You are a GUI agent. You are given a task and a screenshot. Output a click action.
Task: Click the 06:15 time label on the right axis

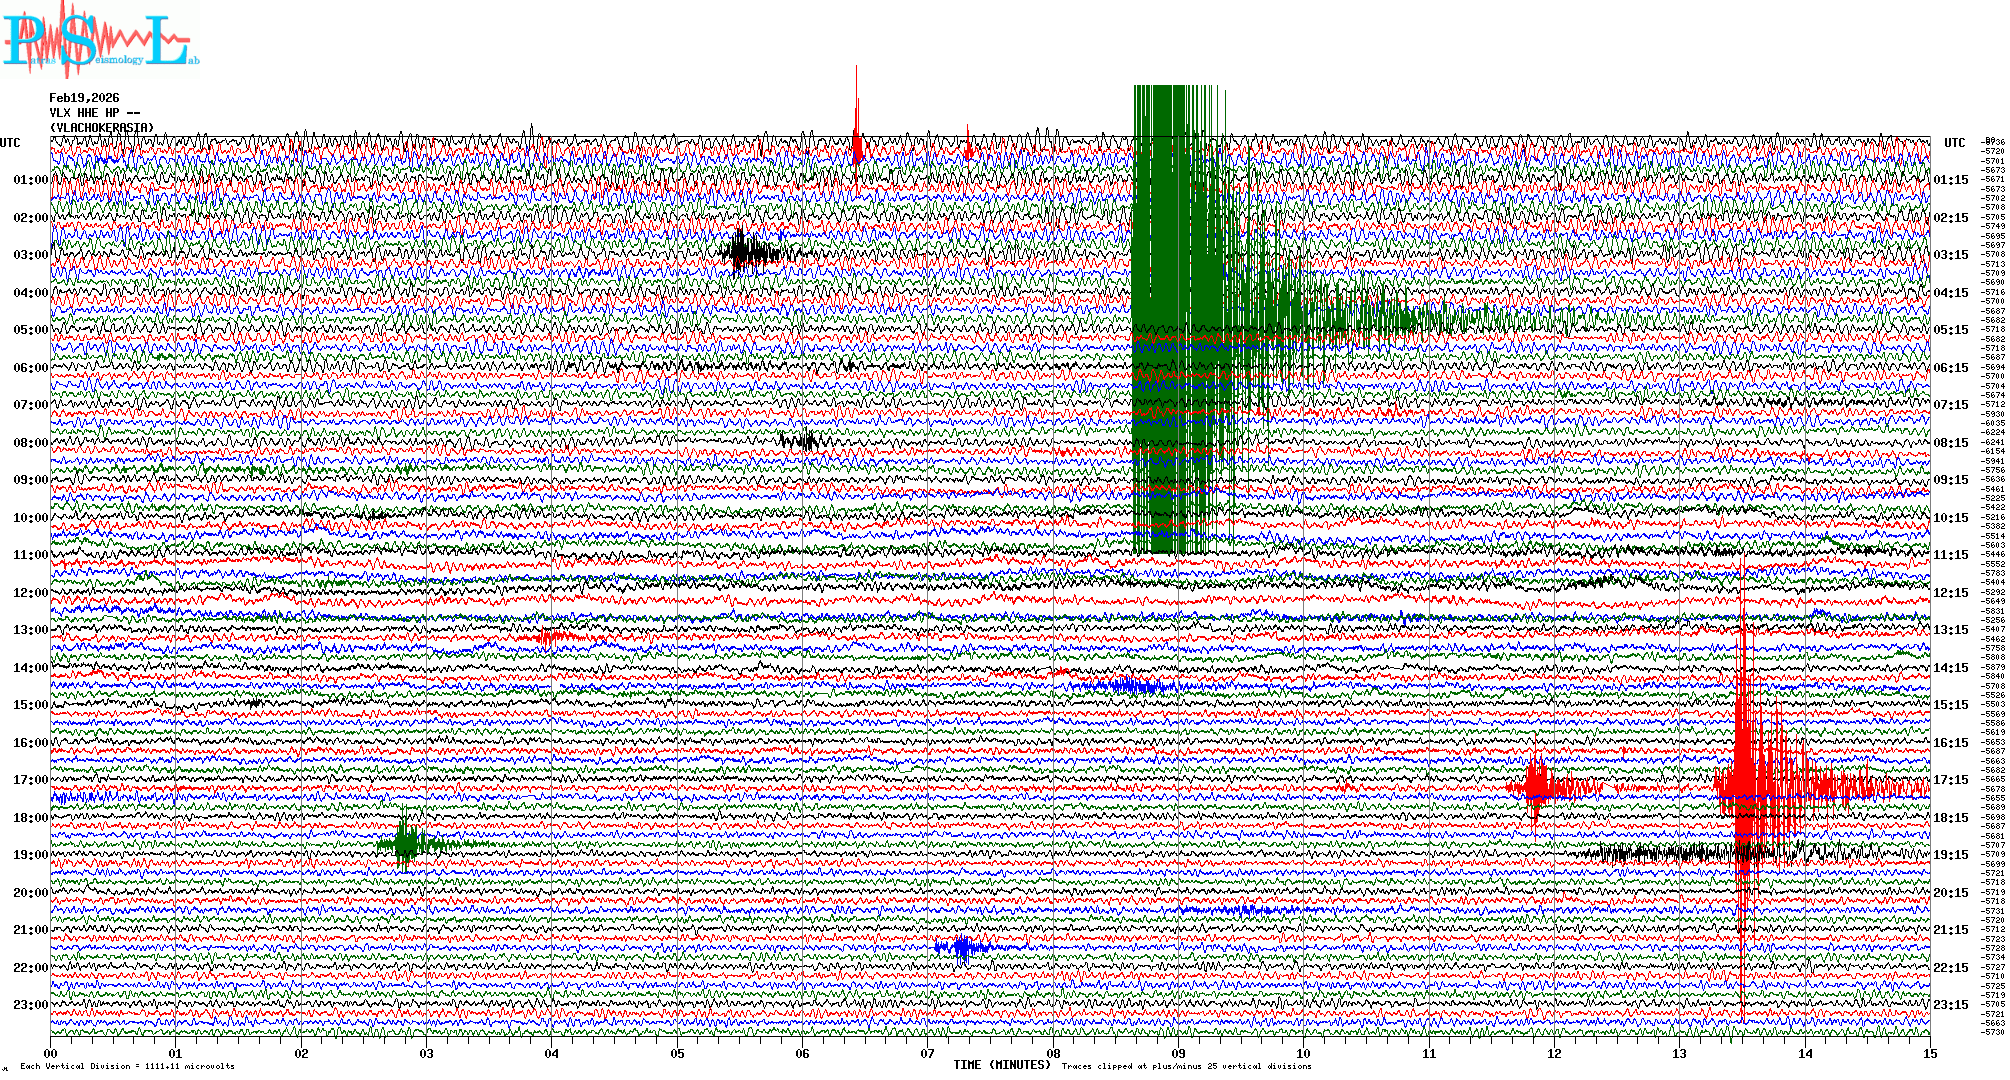[x=1950, y=368]
